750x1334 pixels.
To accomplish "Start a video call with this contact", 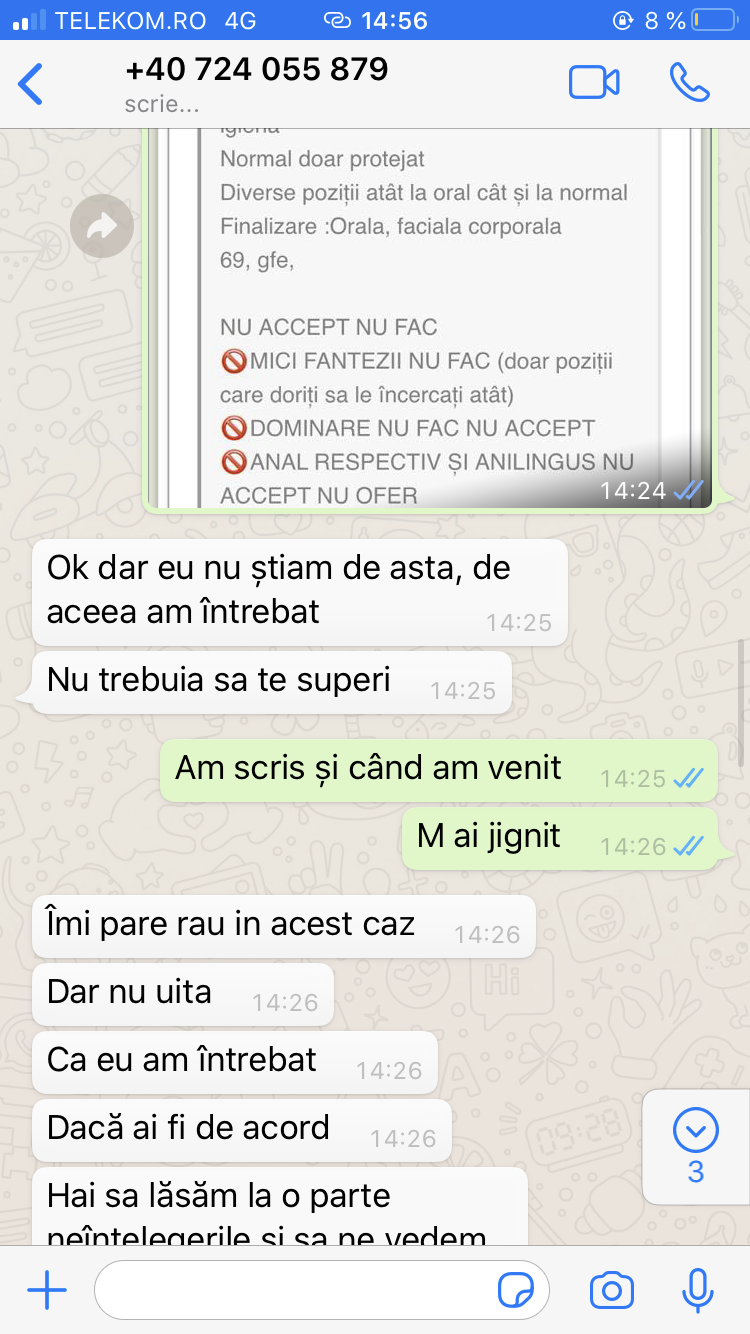I will point(594,83).
